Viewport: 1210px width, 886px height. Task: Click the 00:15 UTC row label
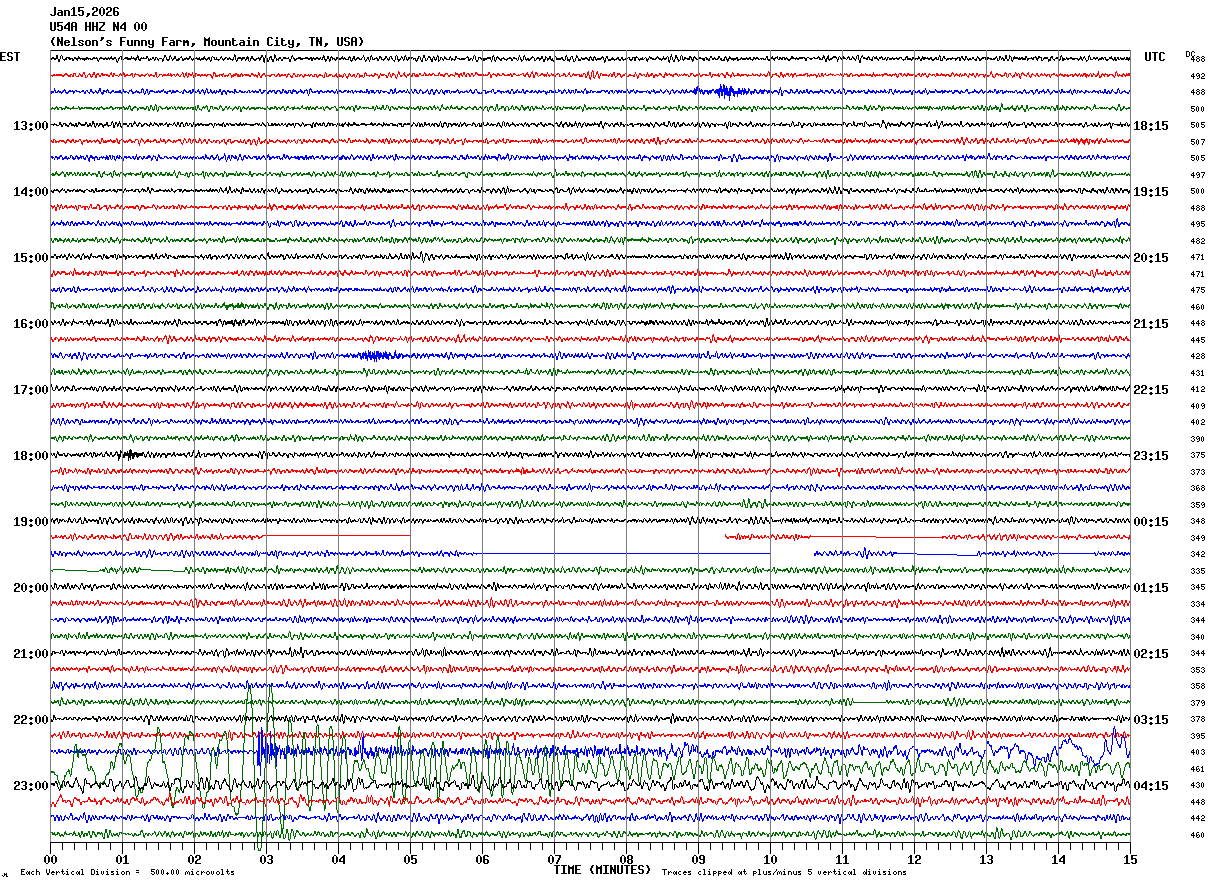pos(1150,522)
